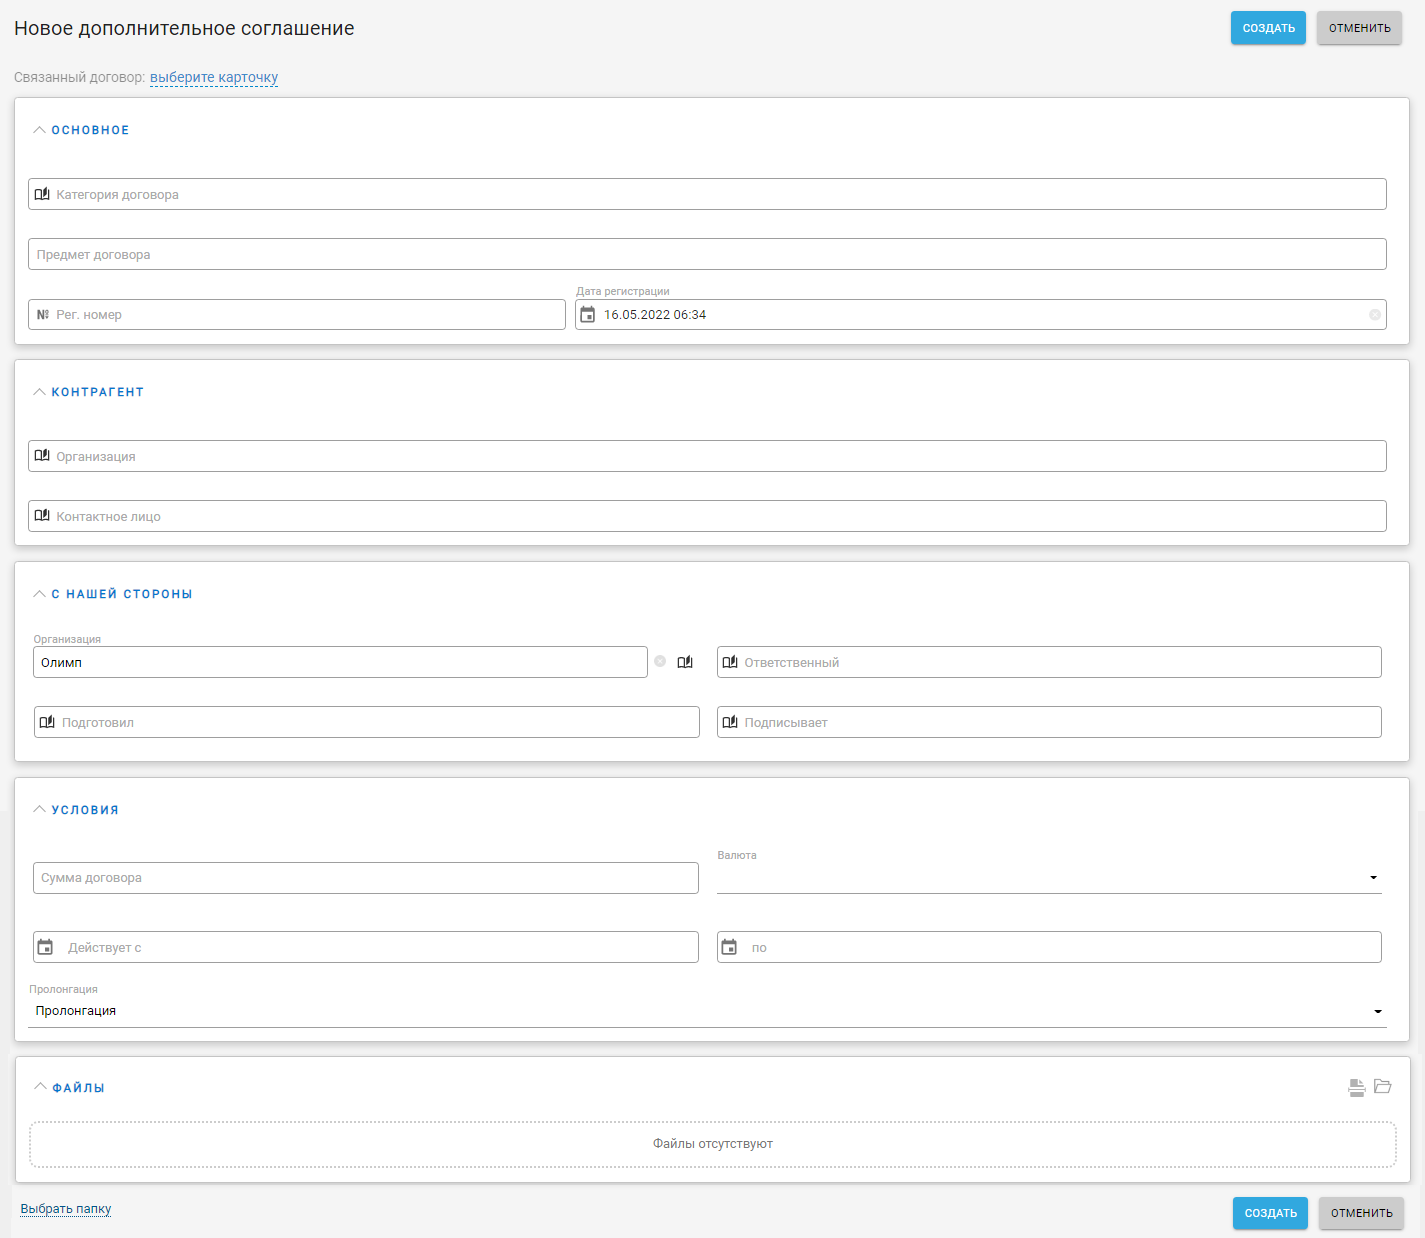Click the scan document icon in Файлы section
This screenshot has height=1238, width=1425.
(x=1357, y=1088)
